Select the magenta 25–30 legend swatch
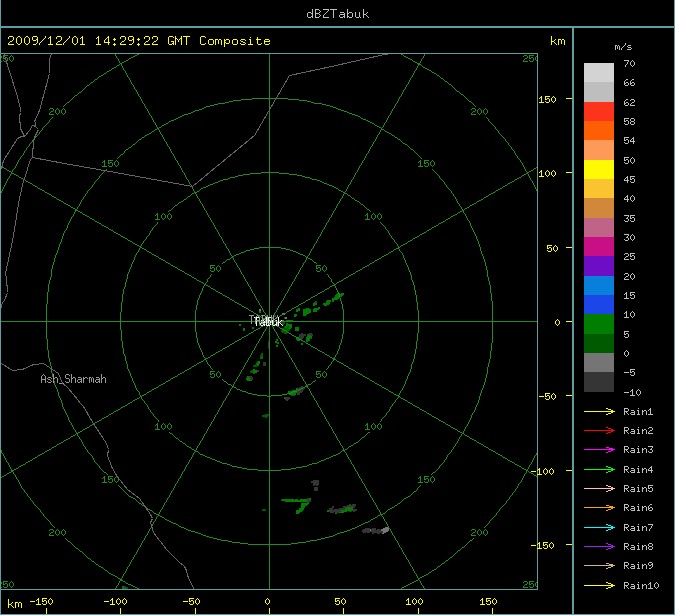 coord(599,247)
